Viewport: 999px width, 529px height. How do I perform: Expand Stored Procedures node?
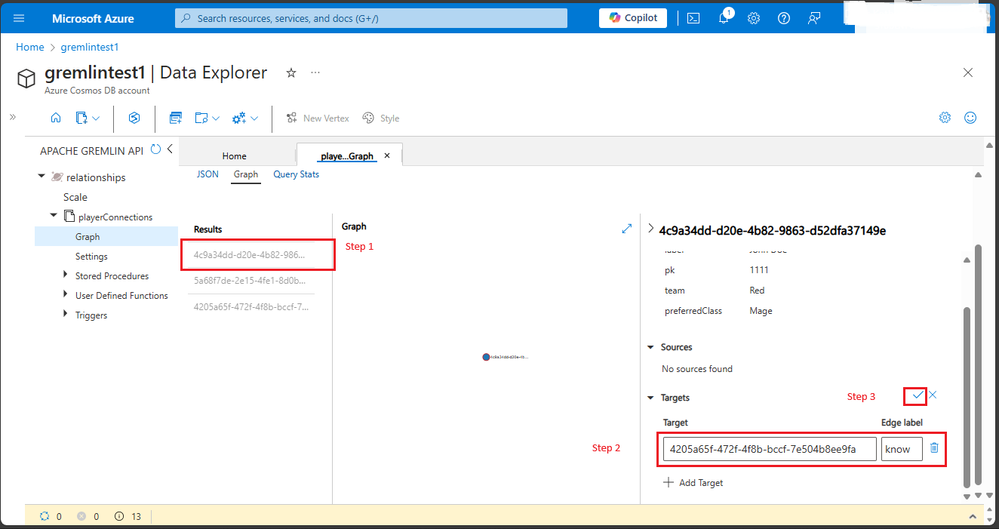pos(65,275)
